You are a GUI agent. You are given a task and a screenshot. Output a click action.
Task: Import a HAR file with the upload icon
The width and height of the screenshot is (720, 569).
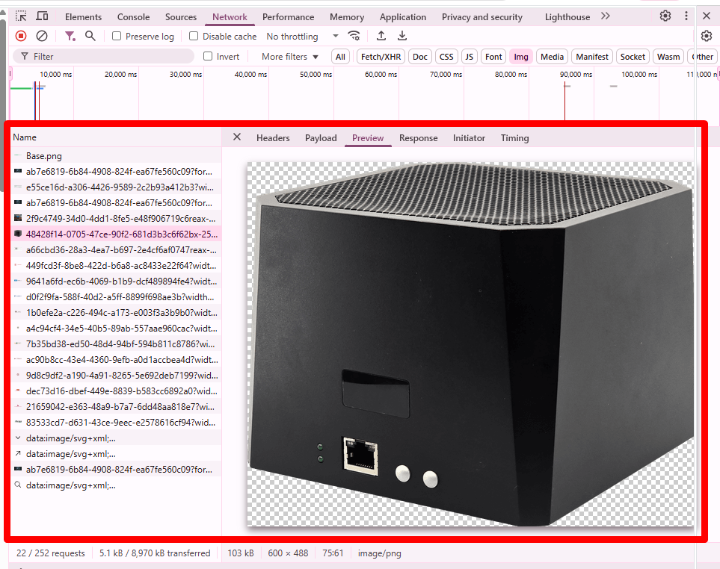click(381, 36)
